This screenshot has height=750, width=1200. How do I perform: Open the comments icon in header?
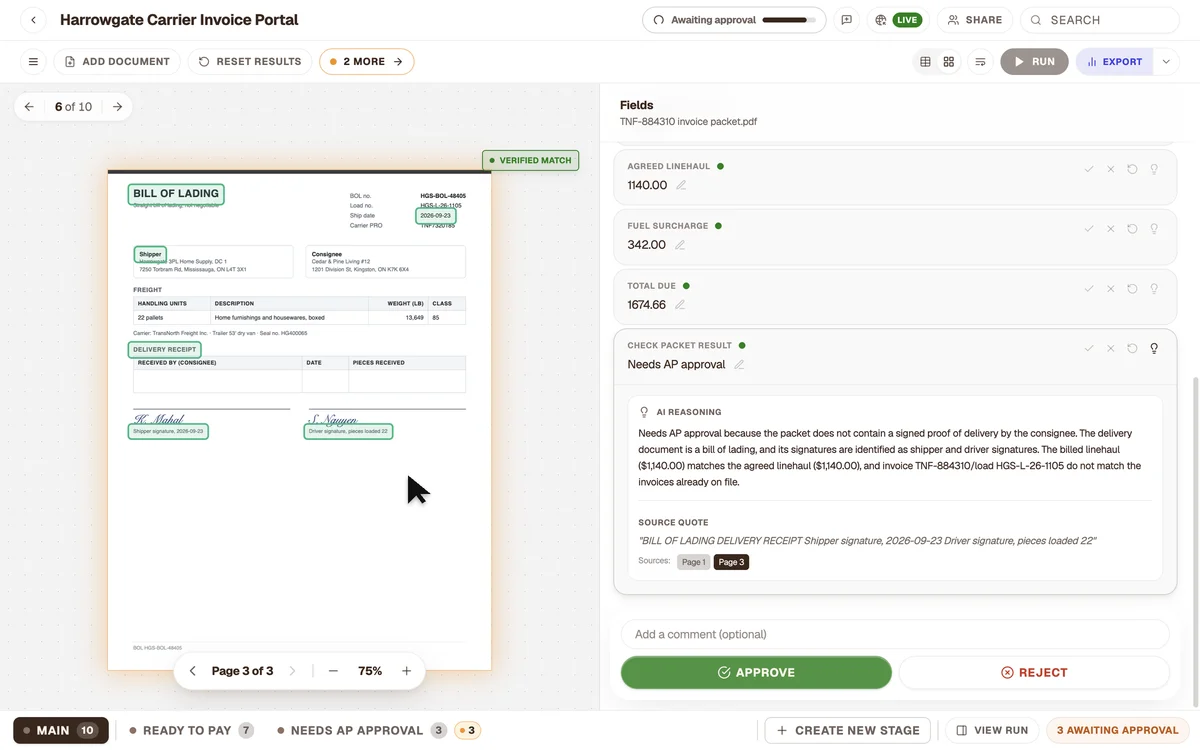tap(847, 20)
